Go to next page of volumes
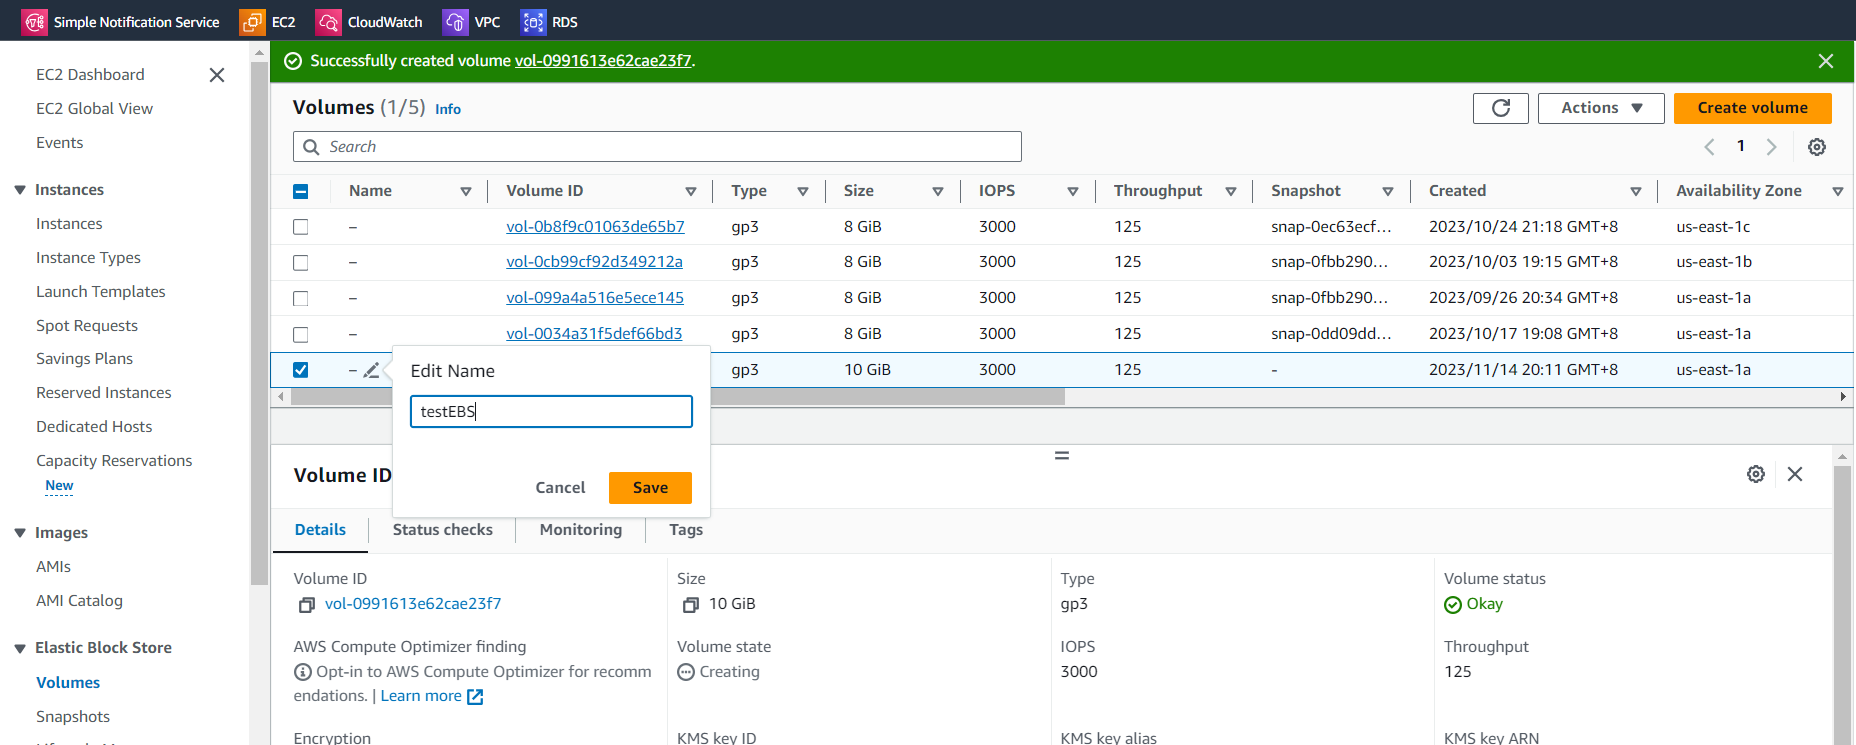The height and width of the screenshot is (745, 1856). click(1771, 147)
